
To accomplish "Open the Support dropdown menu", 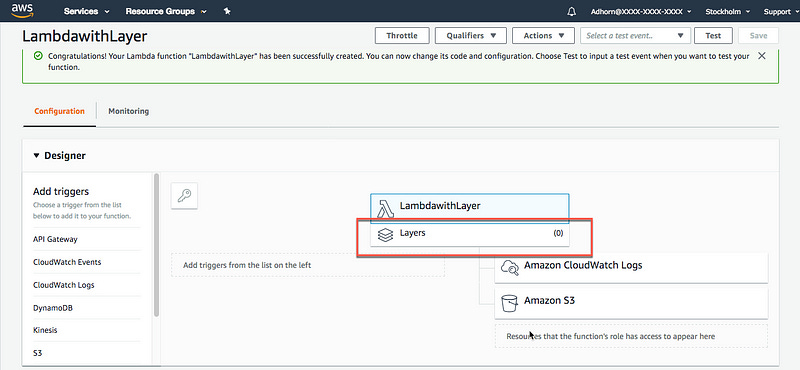I will click(x=781, y=12).
